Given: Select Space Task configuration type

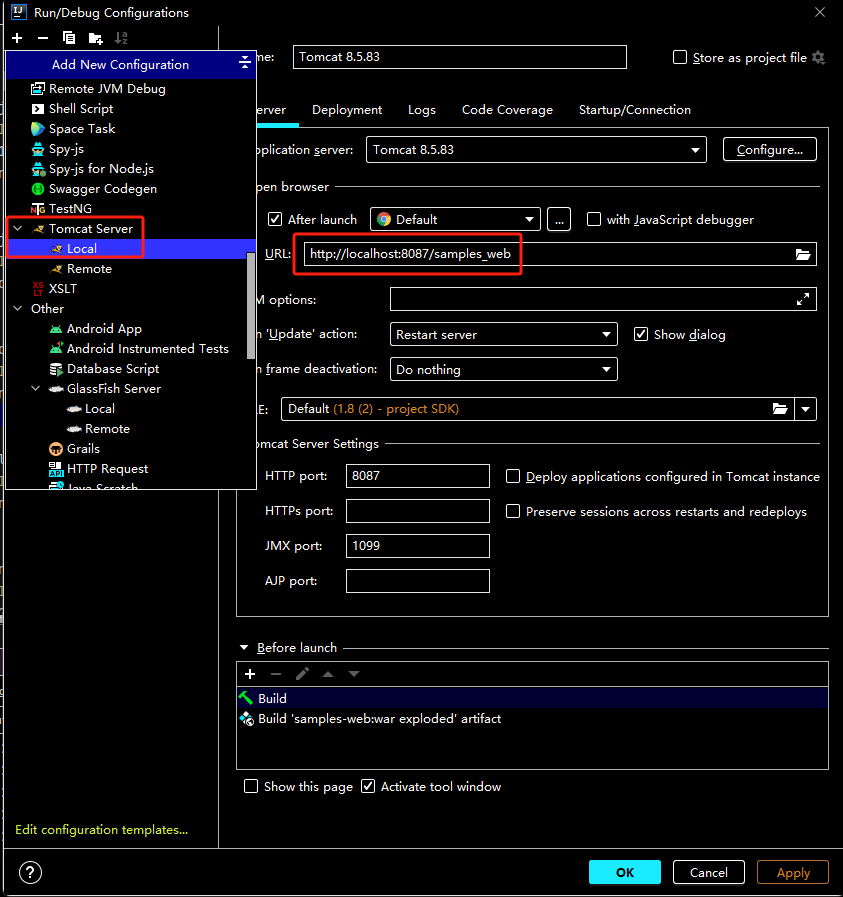Looking at the screenshot, I should click(x=82, y=129).
